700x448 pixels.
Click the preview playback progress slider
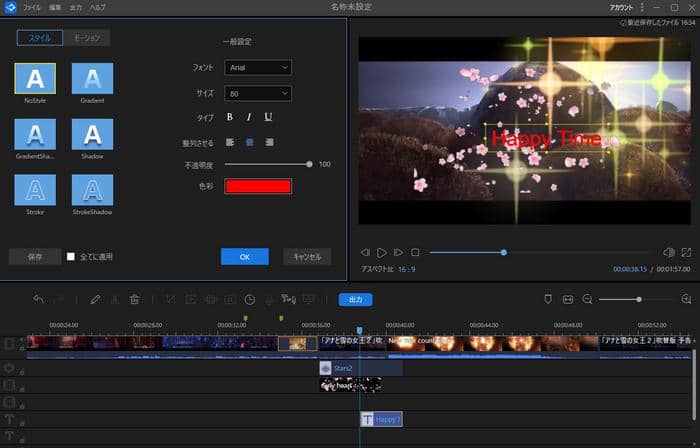pos(540,253)
